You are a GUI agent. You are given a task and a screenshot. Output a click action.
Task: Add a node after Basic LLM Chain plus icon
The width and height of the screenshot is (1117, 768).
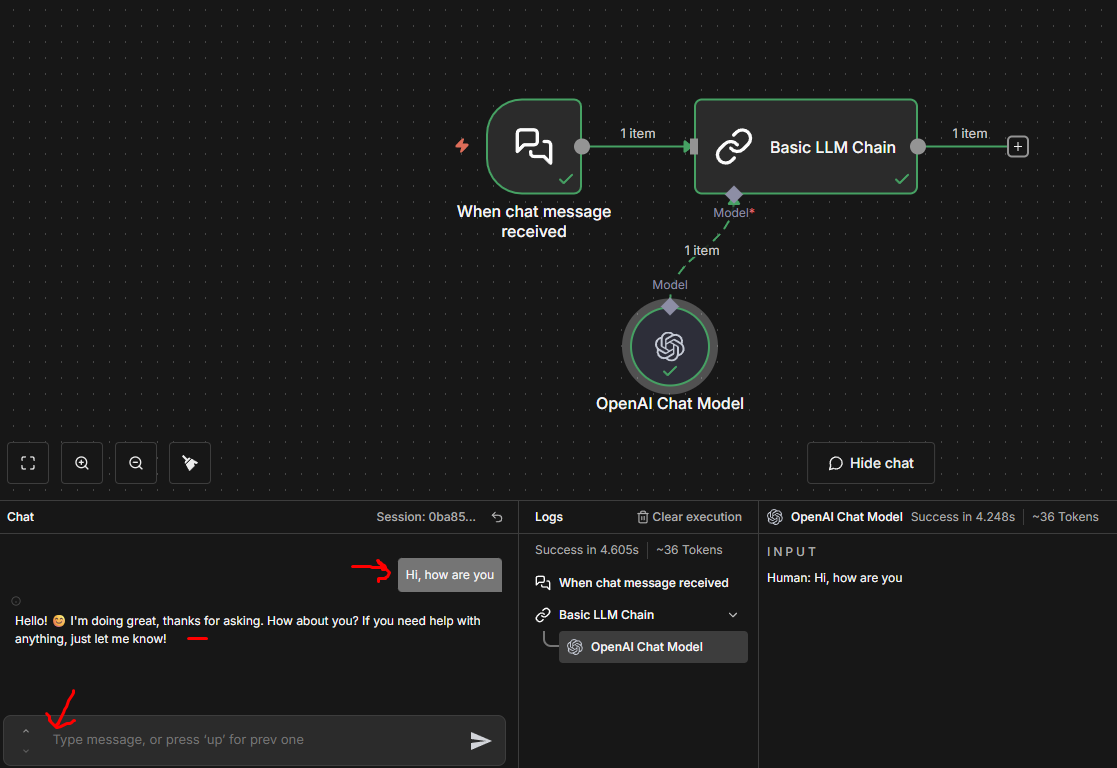pyautogui.click(x=1017, y=146)
